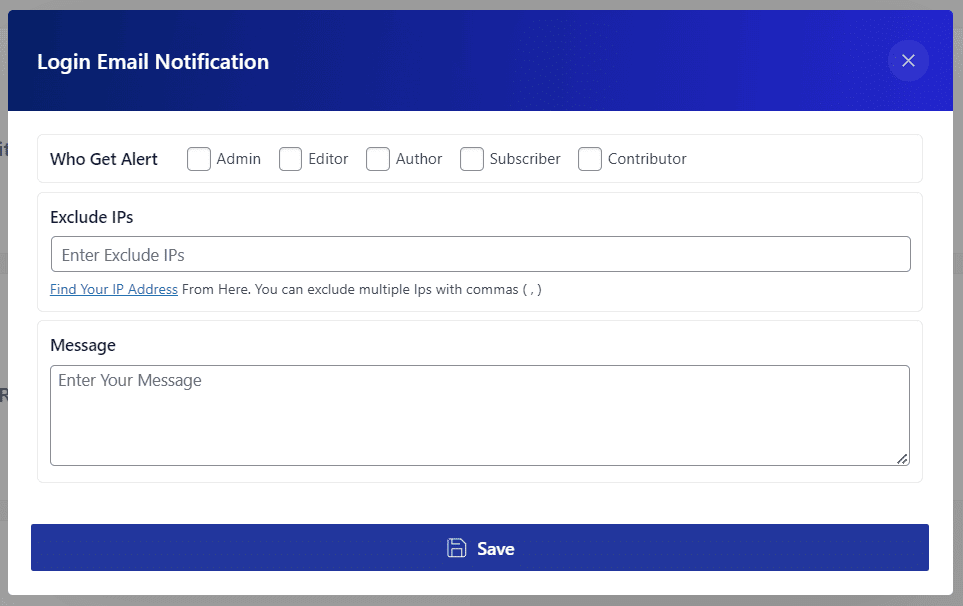Close the Login Email Notification dialog
Screen dimensions: 963x606
(x=908, y=61)
